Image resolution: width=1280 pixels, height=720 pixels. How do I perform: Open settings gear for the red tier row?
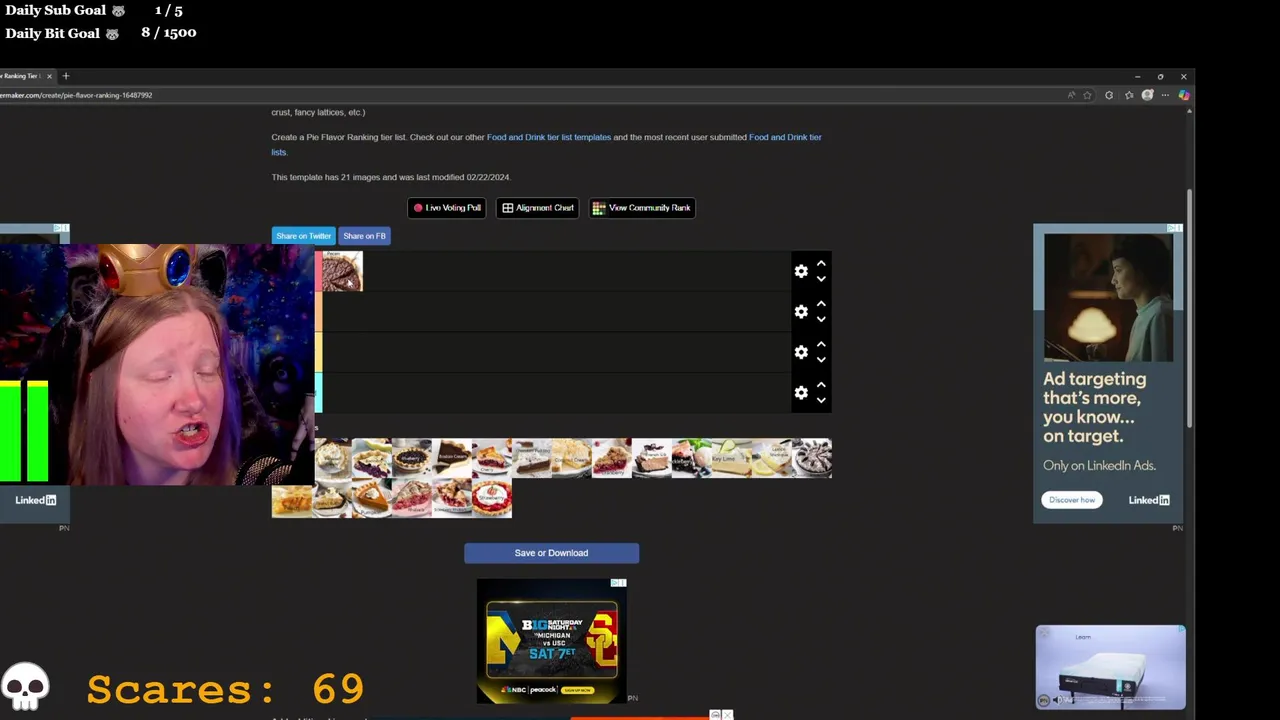(x=801, y=271)
